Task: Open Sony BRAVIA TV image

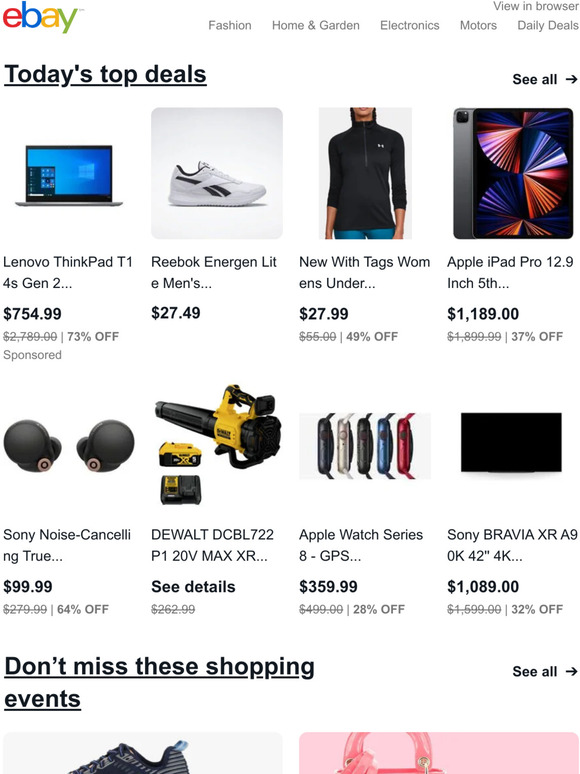Action: [511, 443]
